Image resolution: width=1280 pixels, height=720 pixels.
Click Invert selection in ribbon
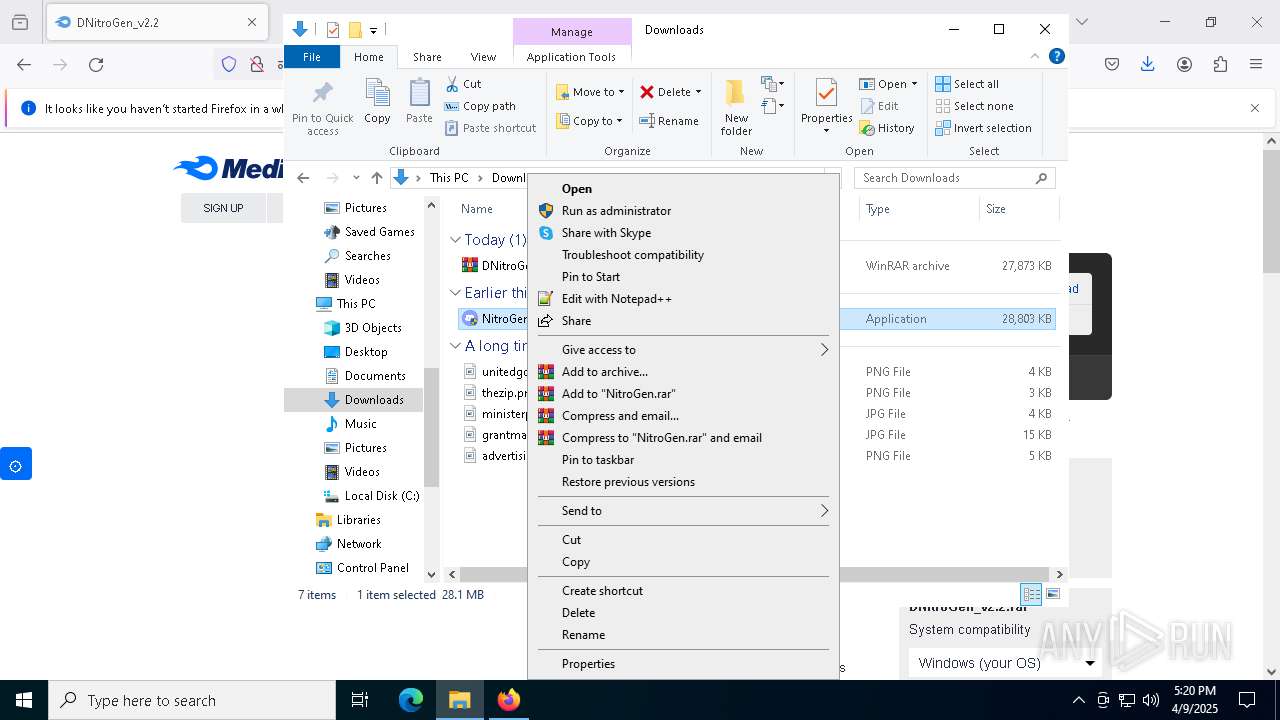[983, 128]
